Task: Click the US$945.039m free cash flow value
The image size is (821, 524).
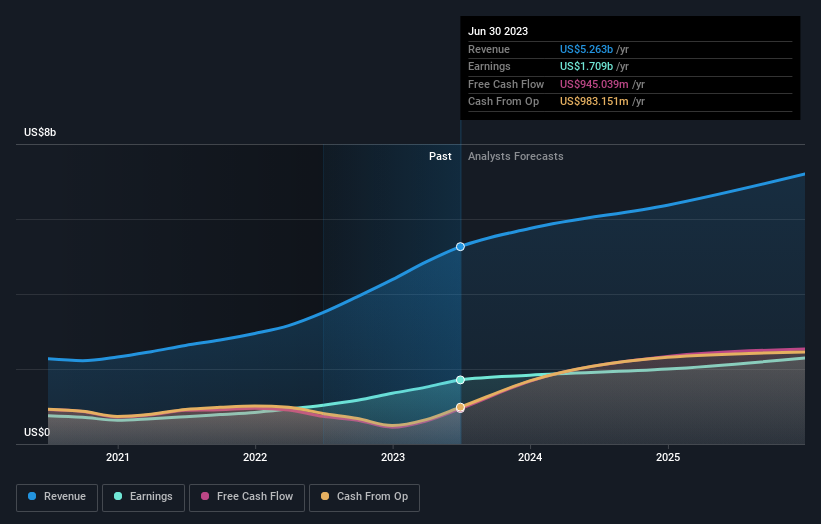Action: tap(594, 84)
